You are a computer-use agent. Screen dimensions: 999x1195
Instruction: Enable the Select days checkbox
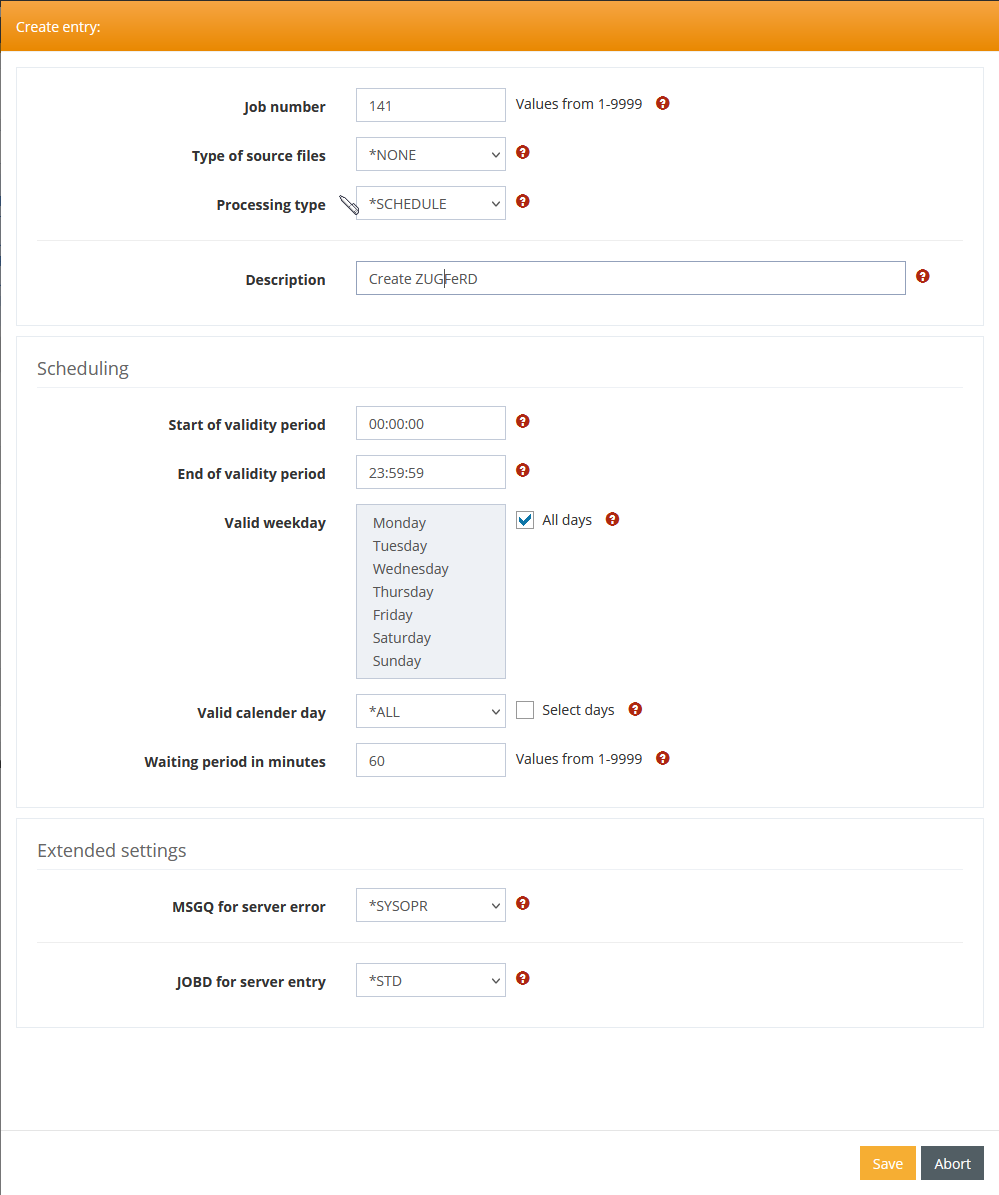pos(525,710)
